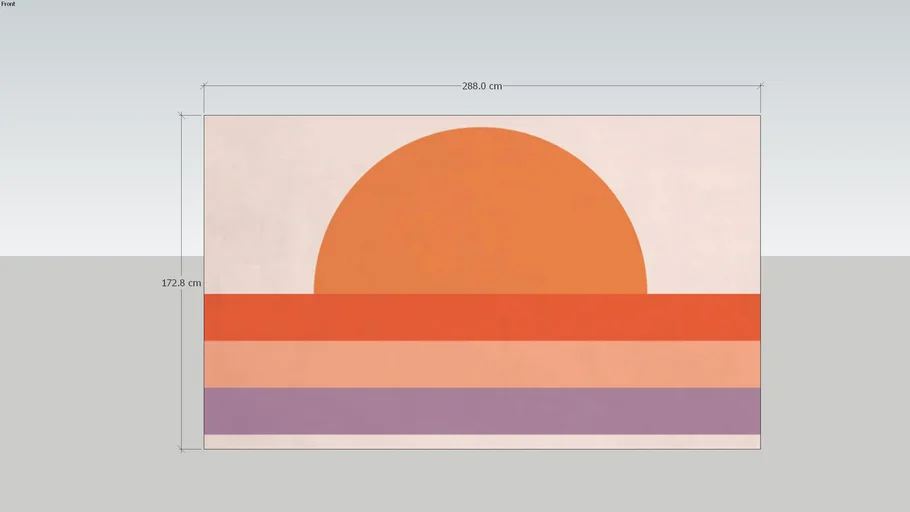
Task: Select the 172.8 cm height dimension text
Action: (x=181, y=283)
